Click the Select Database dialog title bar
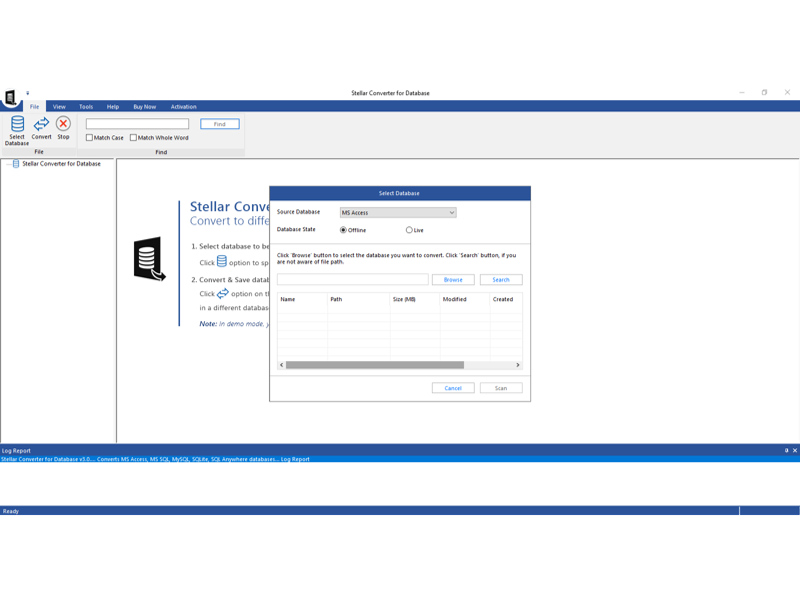This screenshot has height=600, width=800. [400, 193]
